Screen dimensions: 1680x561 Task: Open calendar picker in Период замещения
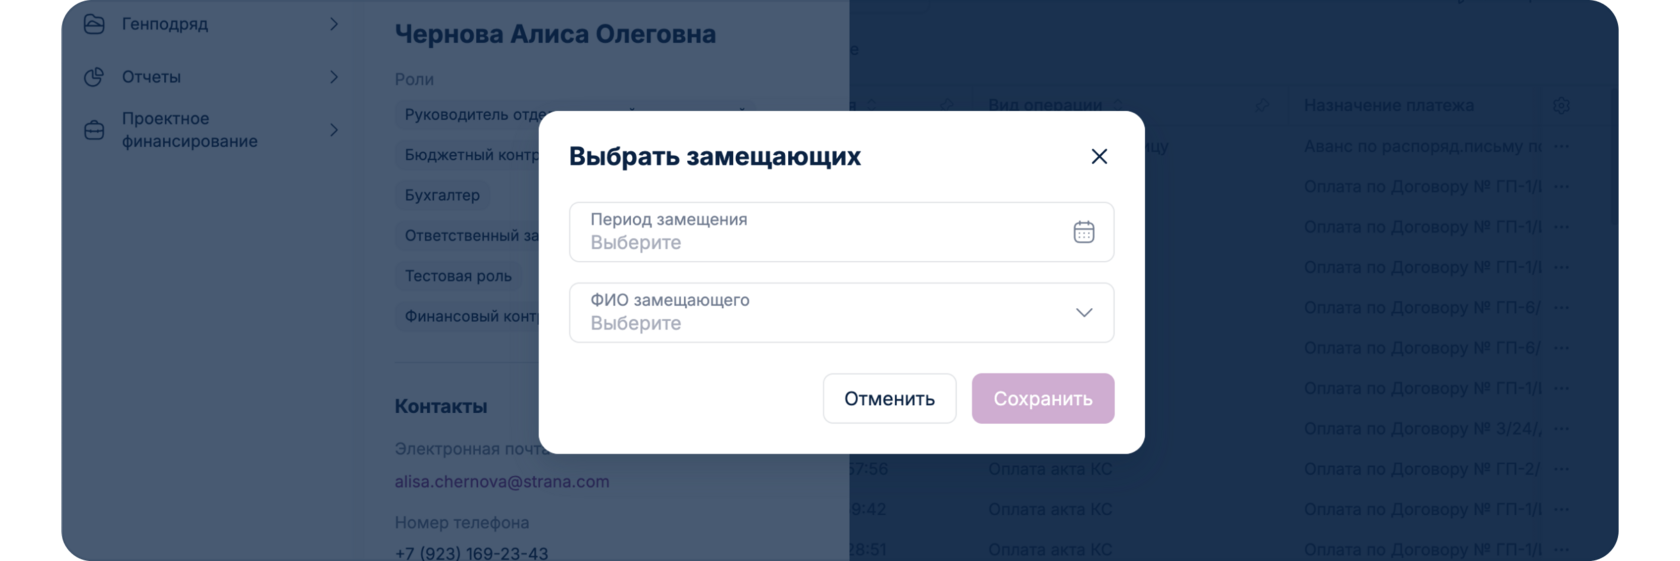tap(1084, 232)
